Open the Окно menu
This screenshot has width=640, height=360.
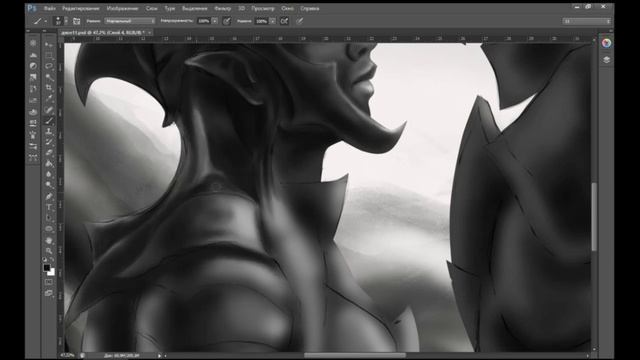coord(287,8)
